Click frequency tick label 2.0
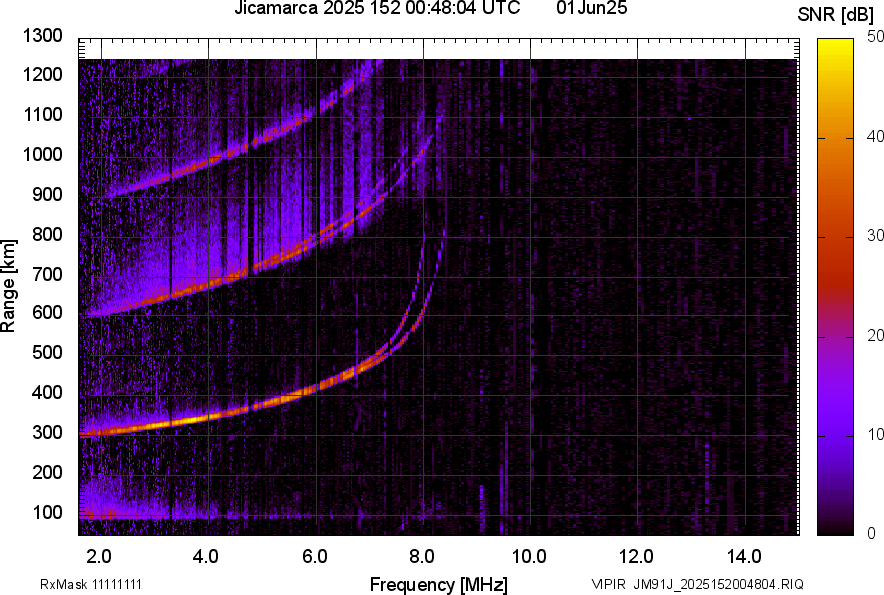Viewport: 884px width, 595px height. coord(99,557)
